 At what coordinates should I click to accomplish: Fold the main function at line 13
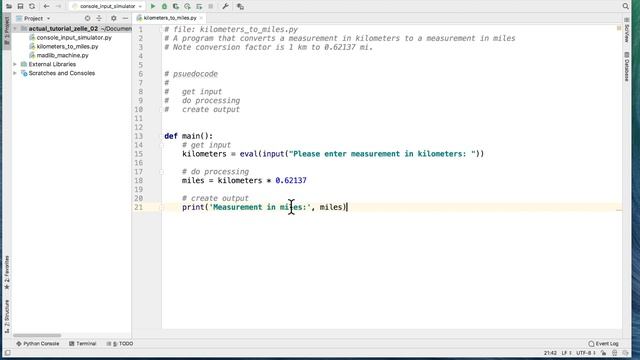point(161,136)
